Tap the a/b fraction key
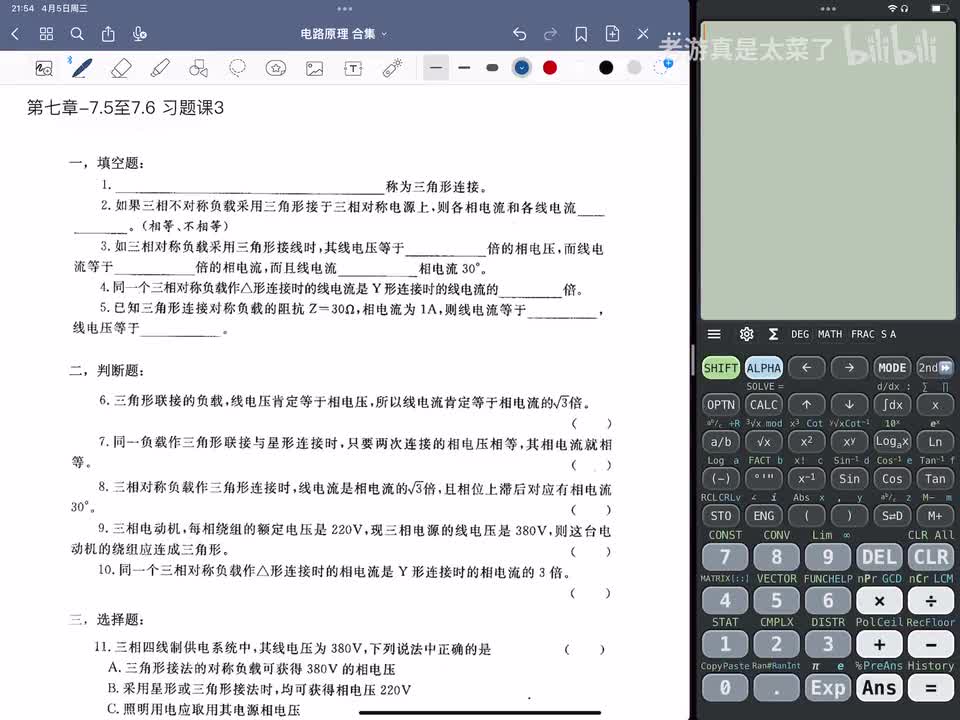The image size is (960, 720). click(x=721, y=441)
